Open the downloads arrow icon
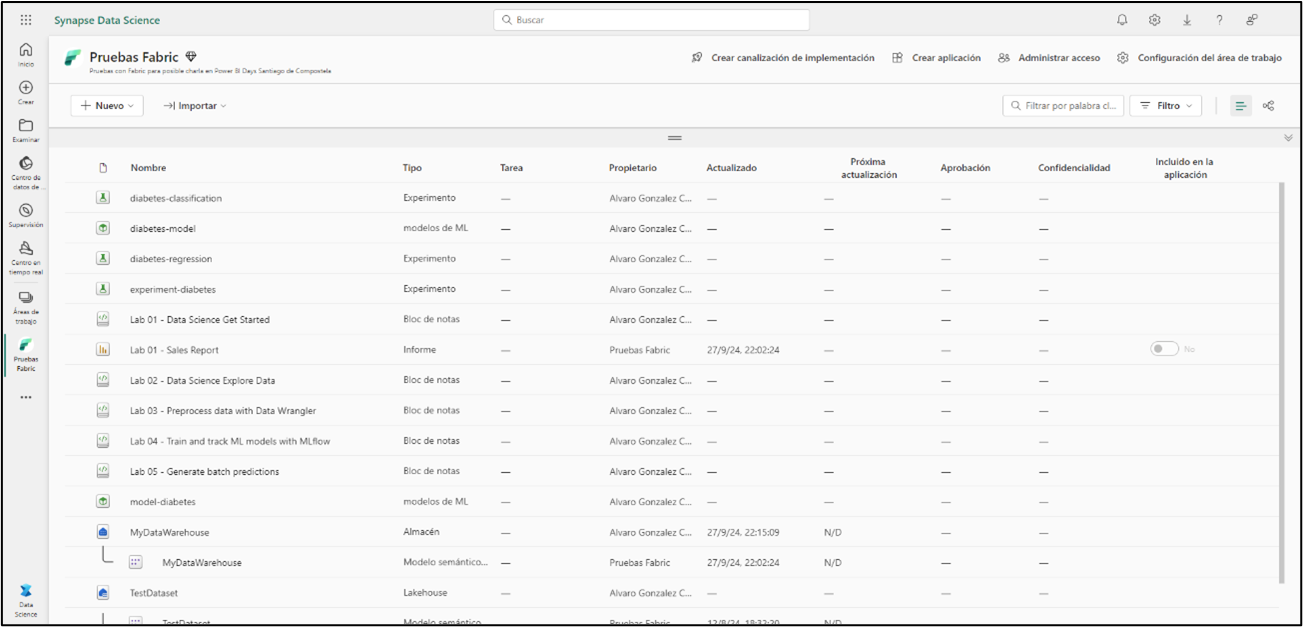Image resolution: width=1303 pixels, height=627 pixels. pos(1187,20)
